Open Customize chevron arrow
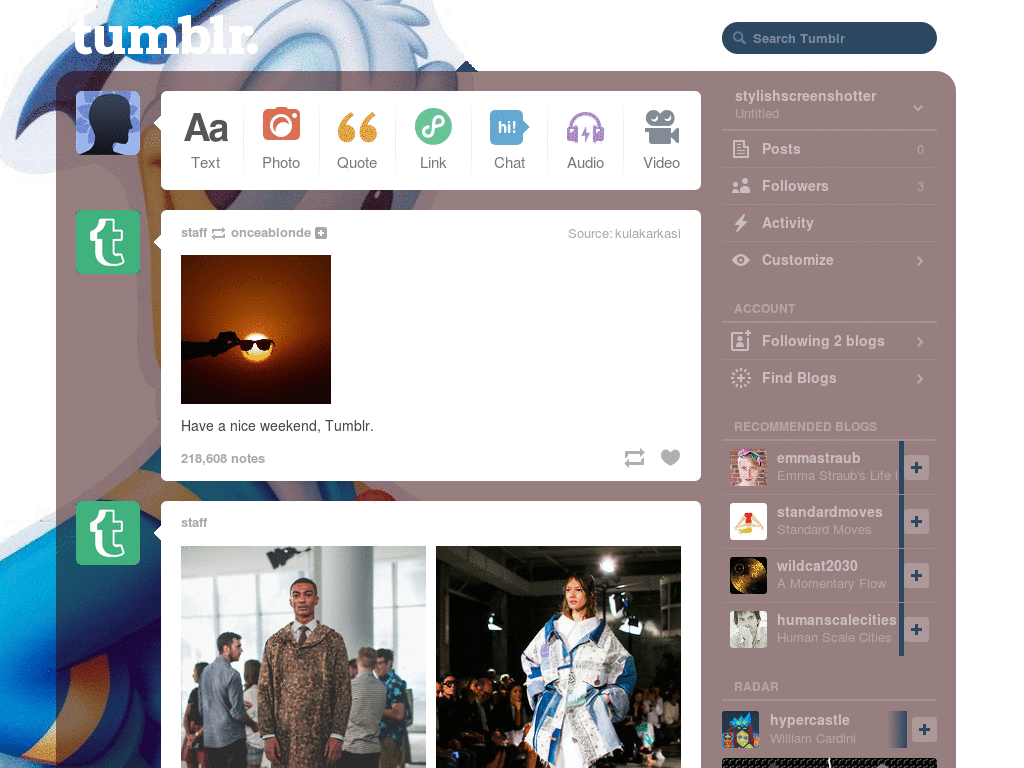Screen dimensions: 1024x768 tap(920, 261)
